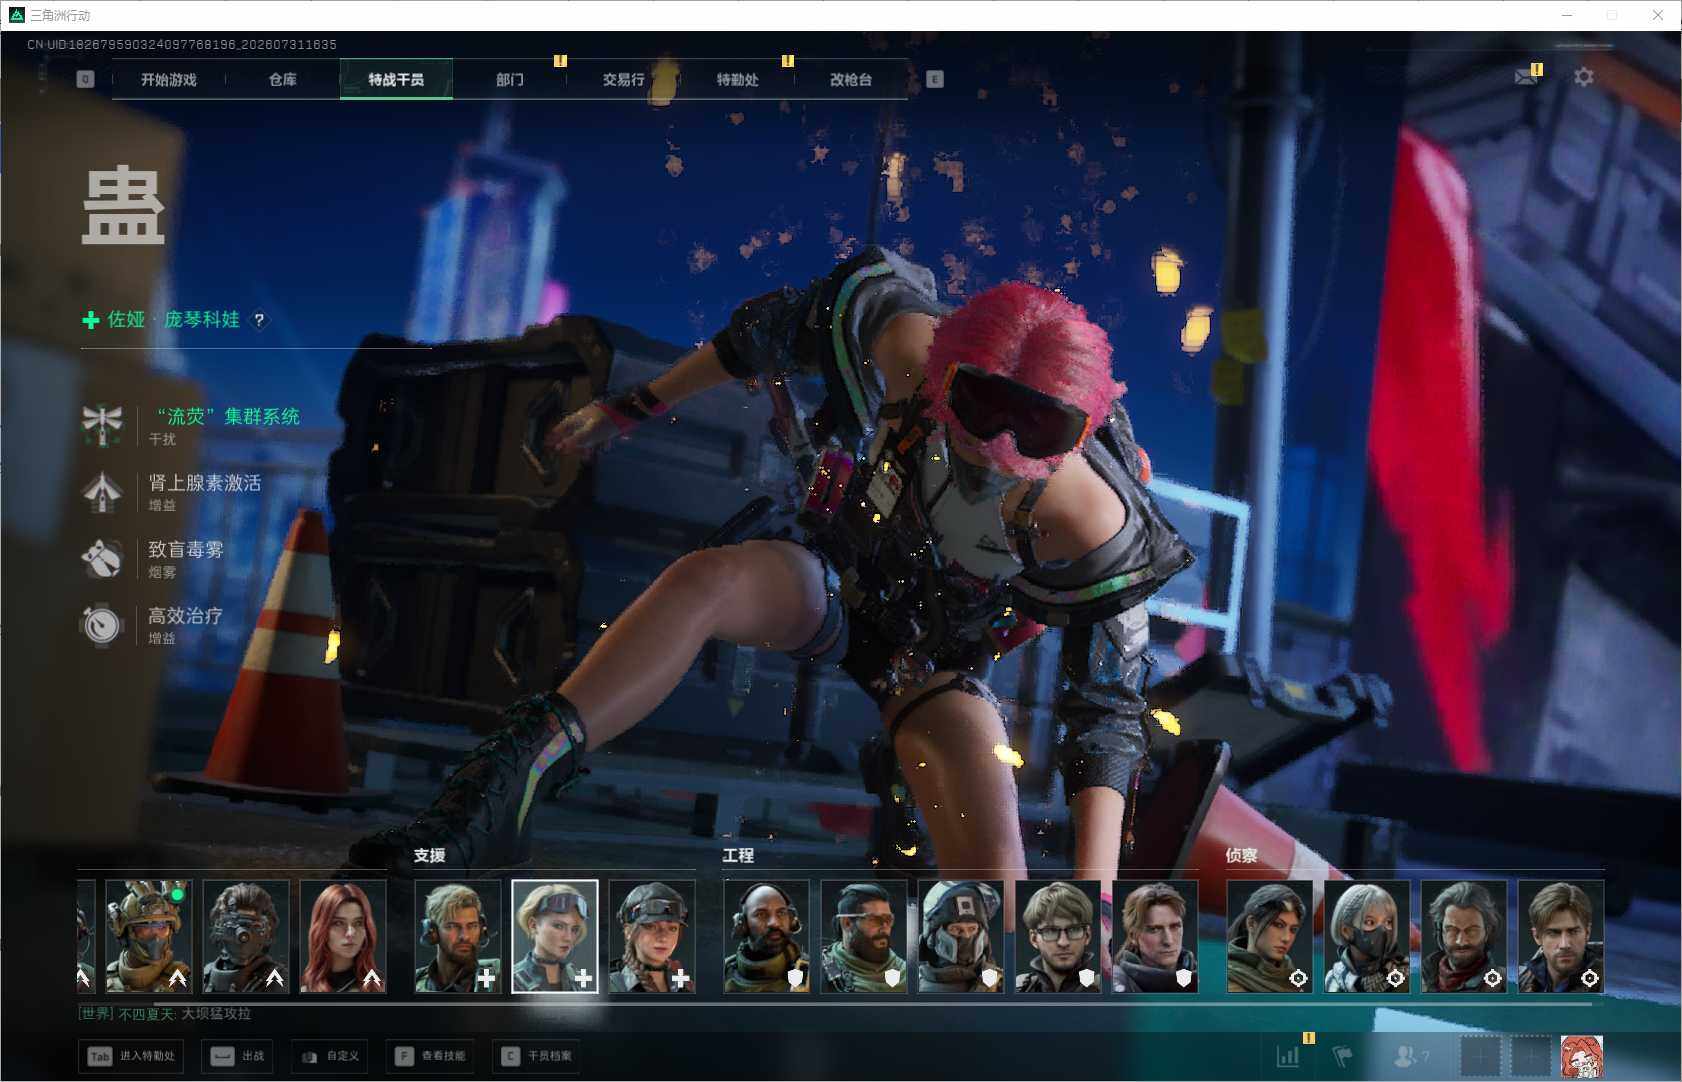
Task: Select recon operator with red scarf
Action: (x=1464, y=937)
